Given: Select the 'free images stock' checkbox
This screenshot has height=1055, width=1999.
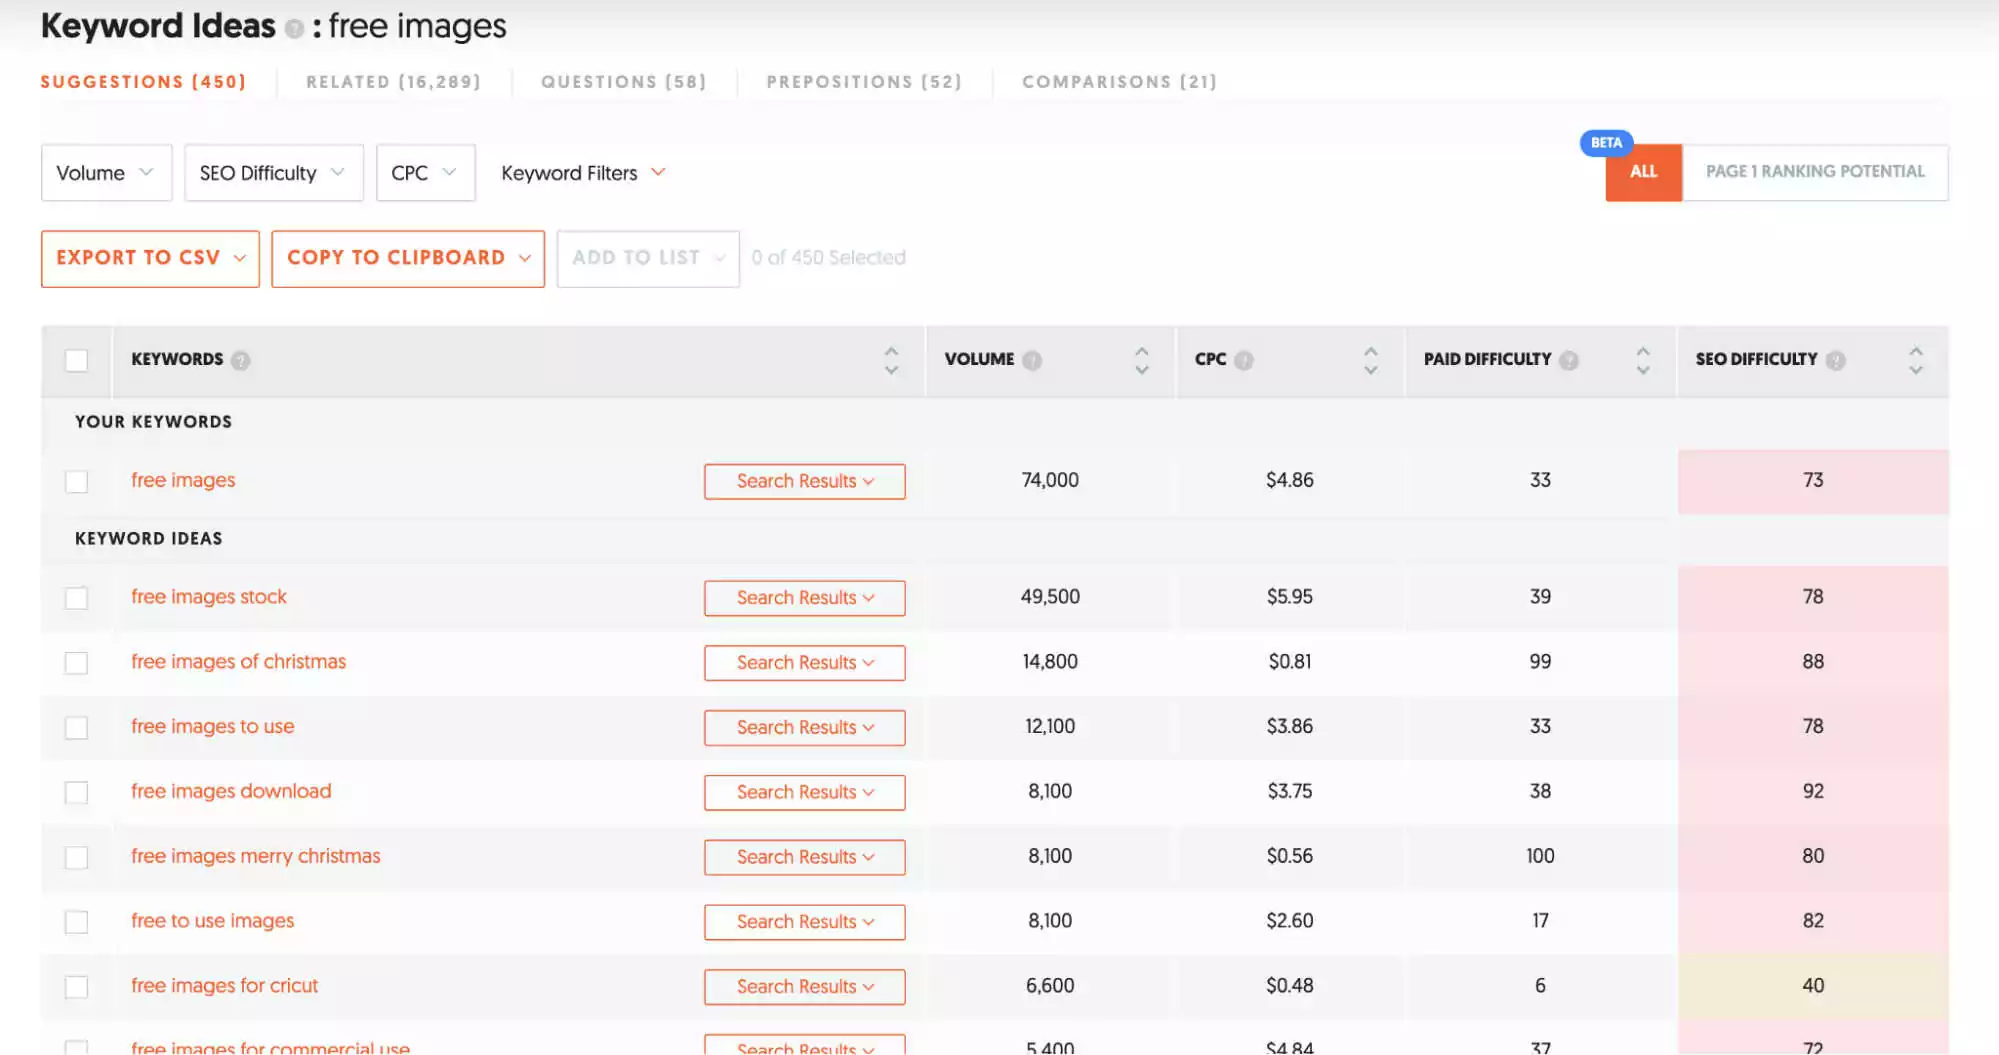Looking at the screenshot, I should click(x=77, y=598).
